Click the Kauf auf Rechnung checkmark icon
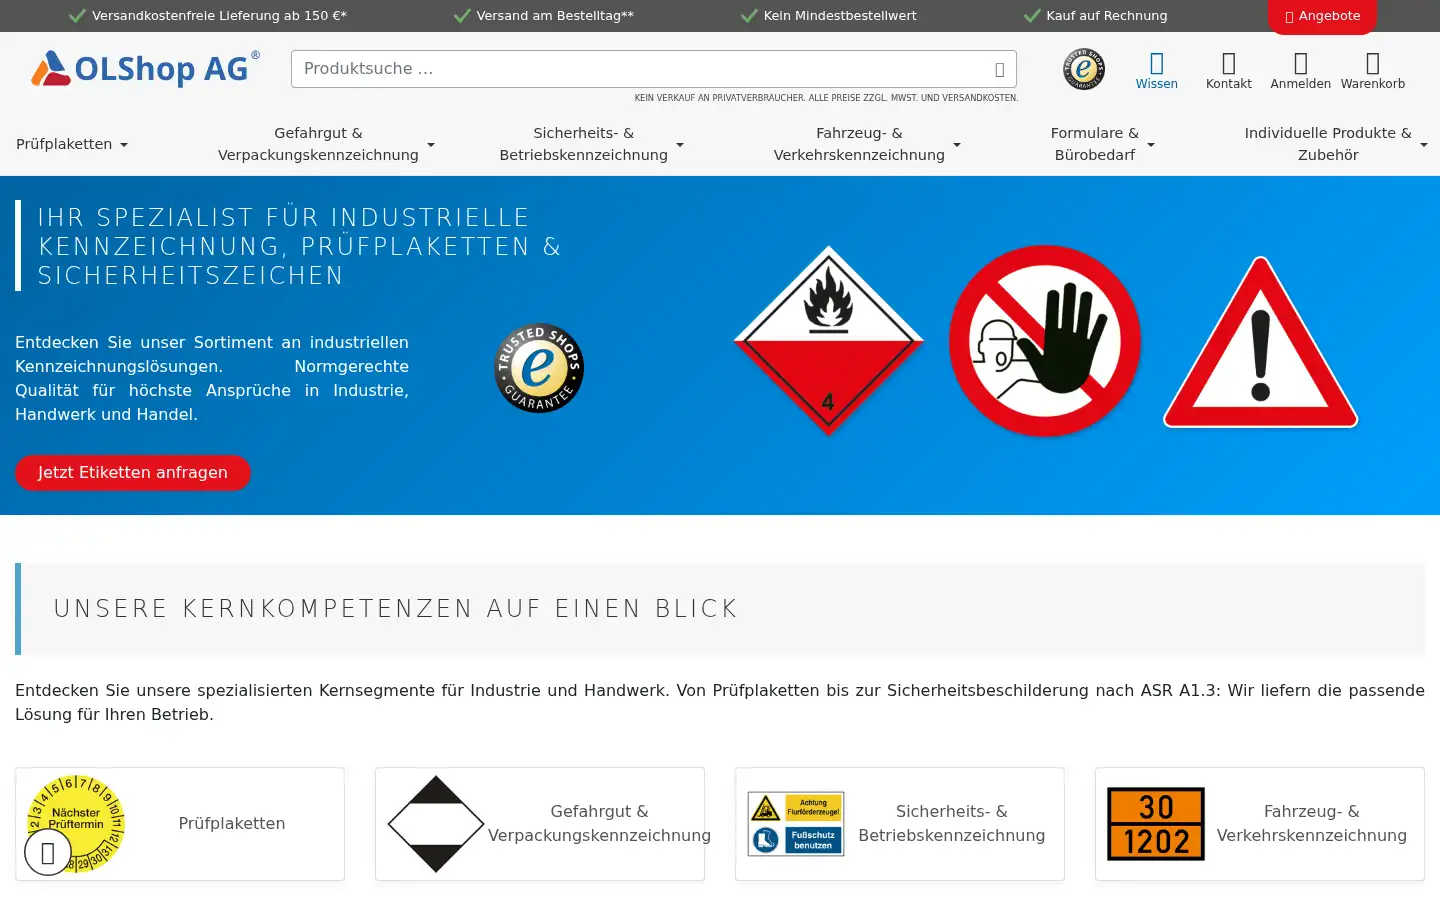The width and height of the screenshot is (1440, 900). click(x=1032, y=16)
